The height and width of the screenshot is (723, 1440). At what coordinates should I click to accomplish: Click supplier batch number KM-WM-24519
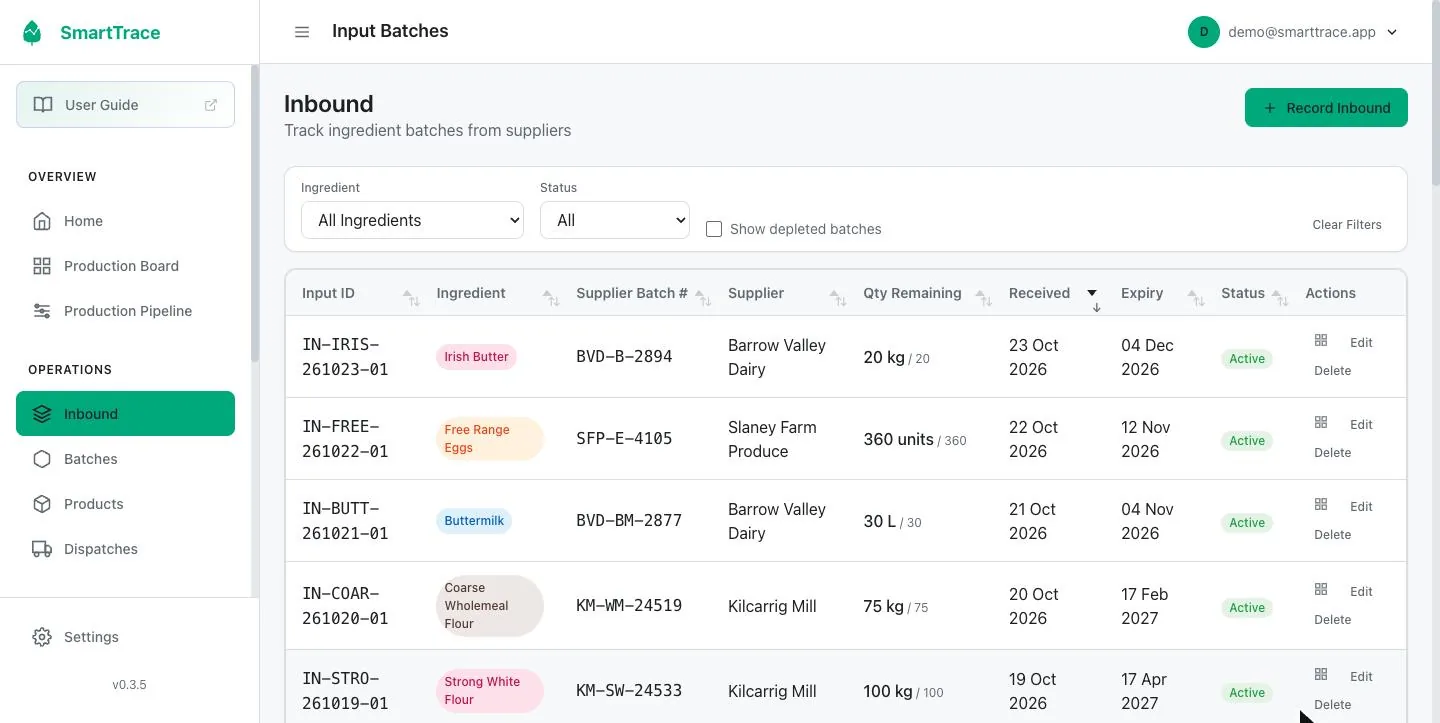click(629, 606)
